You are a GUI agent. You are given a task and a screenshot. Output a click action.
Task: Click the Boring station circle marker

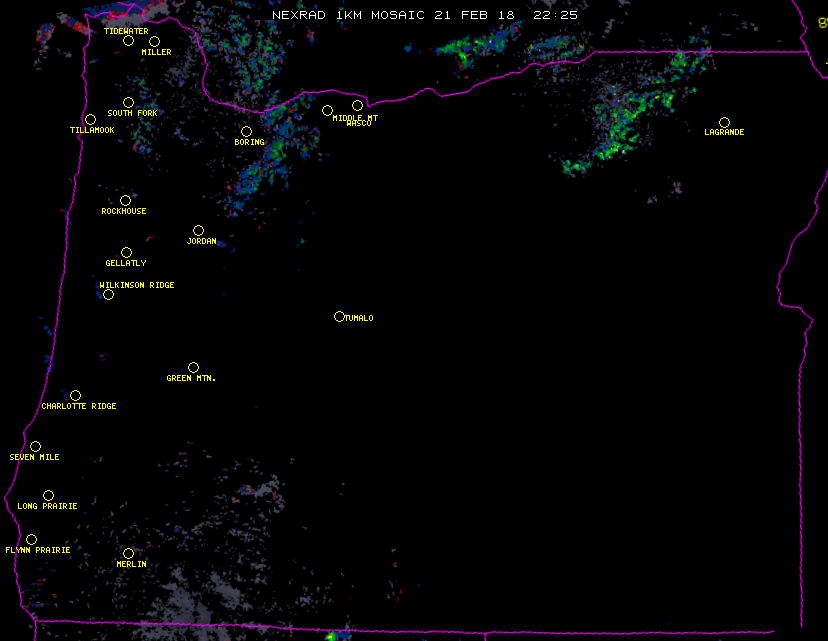coord(246,131)
